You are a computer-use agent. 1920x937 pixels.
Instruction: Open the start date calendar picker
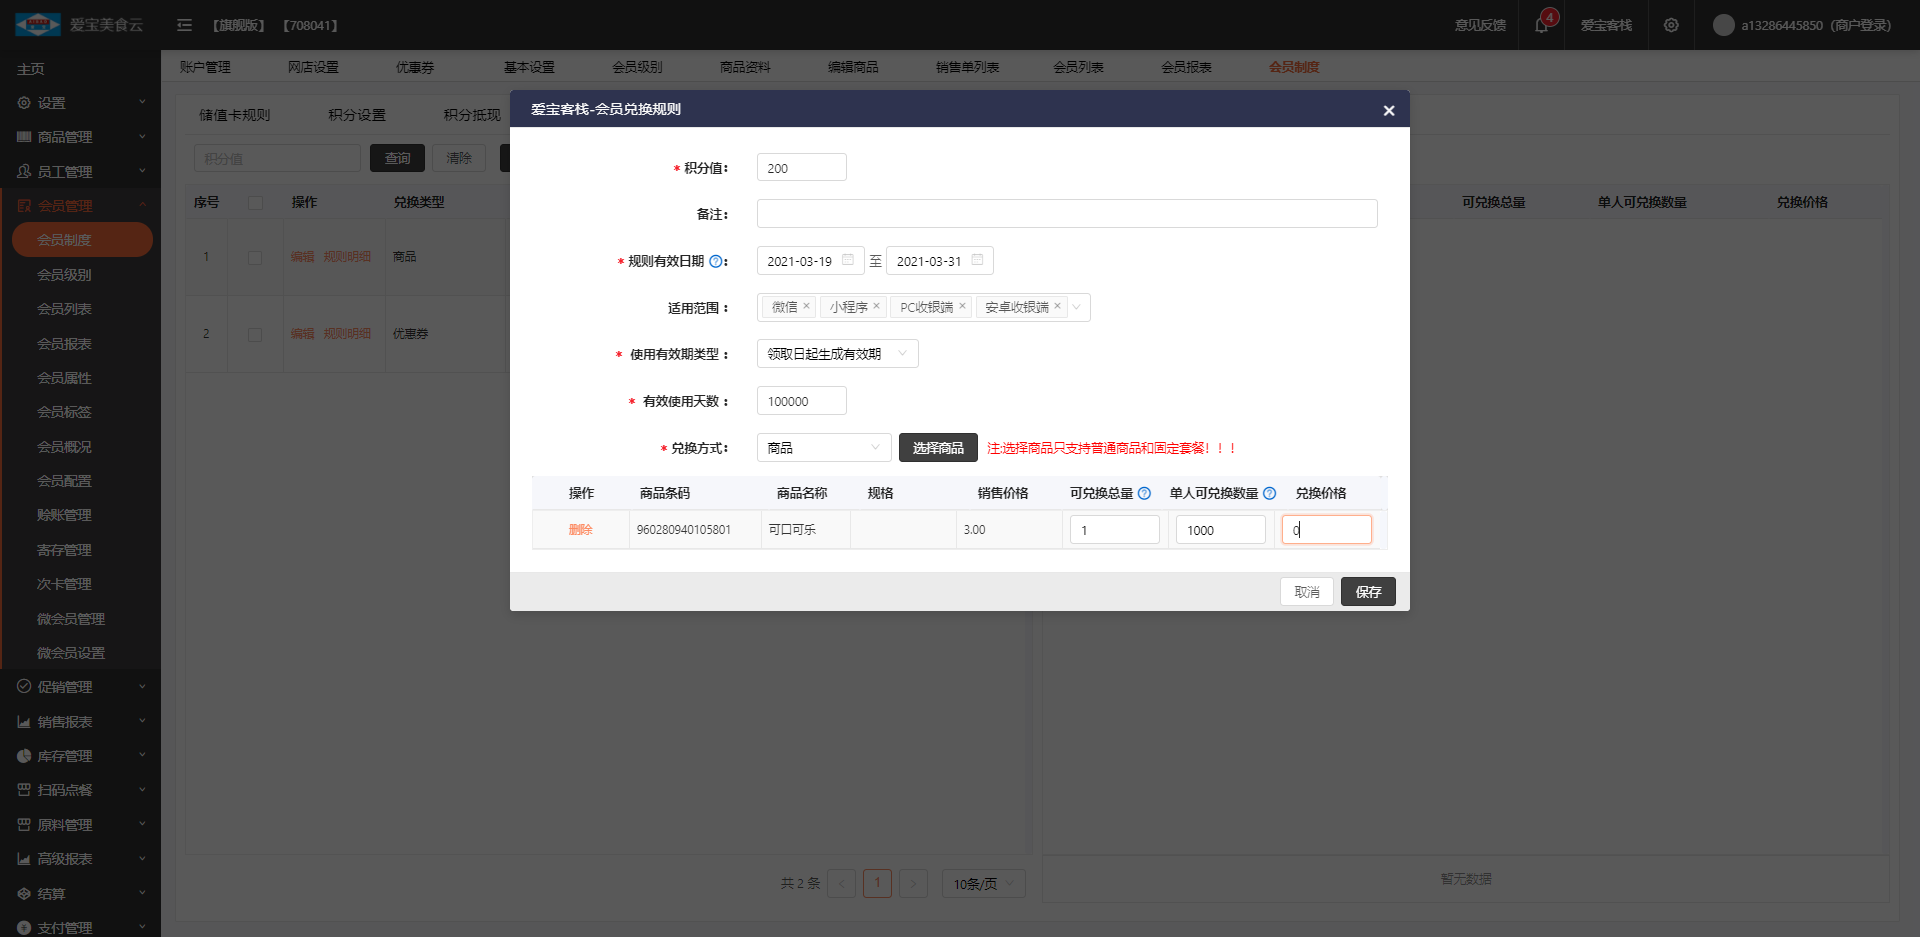tap(847, 260)
